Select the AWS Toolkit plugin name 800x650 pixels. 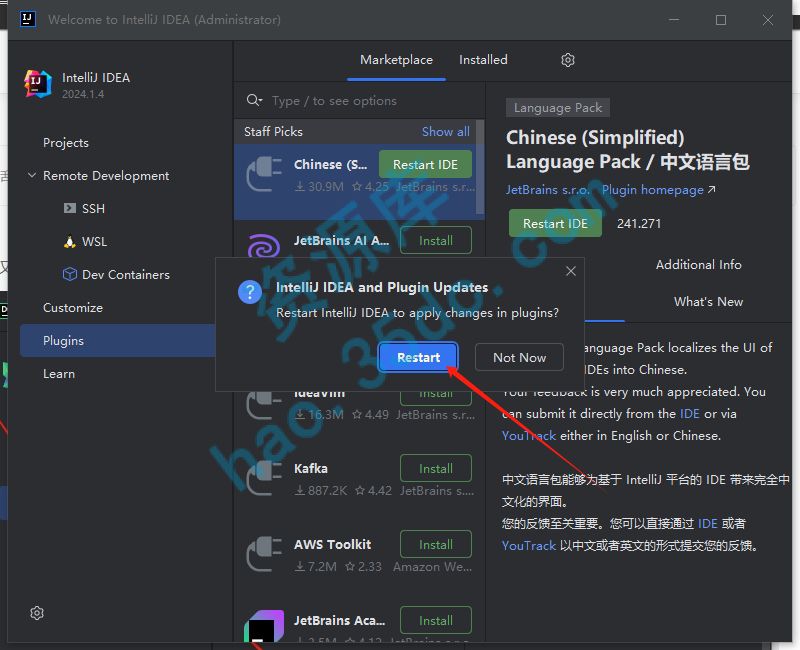[332, 544]
